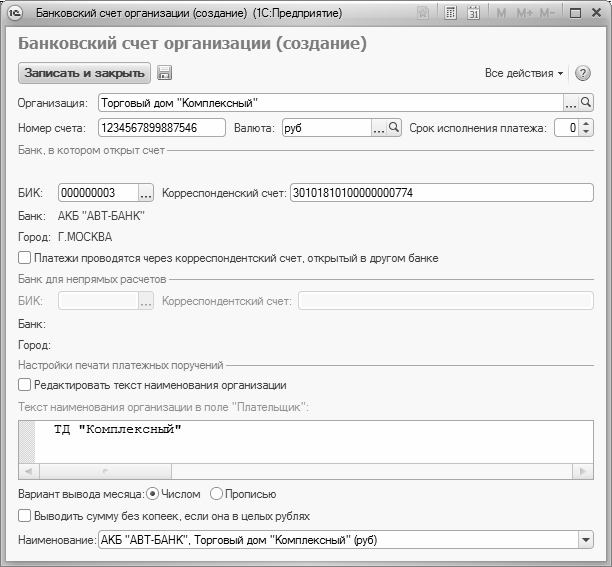This screenshot has width=612, height=567.
Task: Click the Срок исполнения платежа number field
Action: [x=567, y=128]
